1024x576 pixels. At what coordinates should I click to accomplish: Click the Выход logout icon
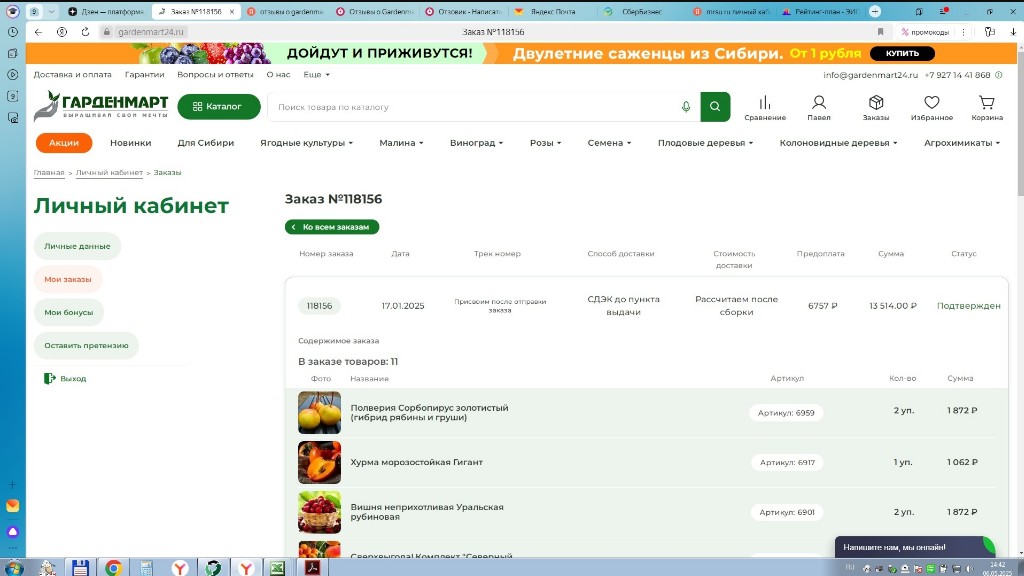click(50, 378)
